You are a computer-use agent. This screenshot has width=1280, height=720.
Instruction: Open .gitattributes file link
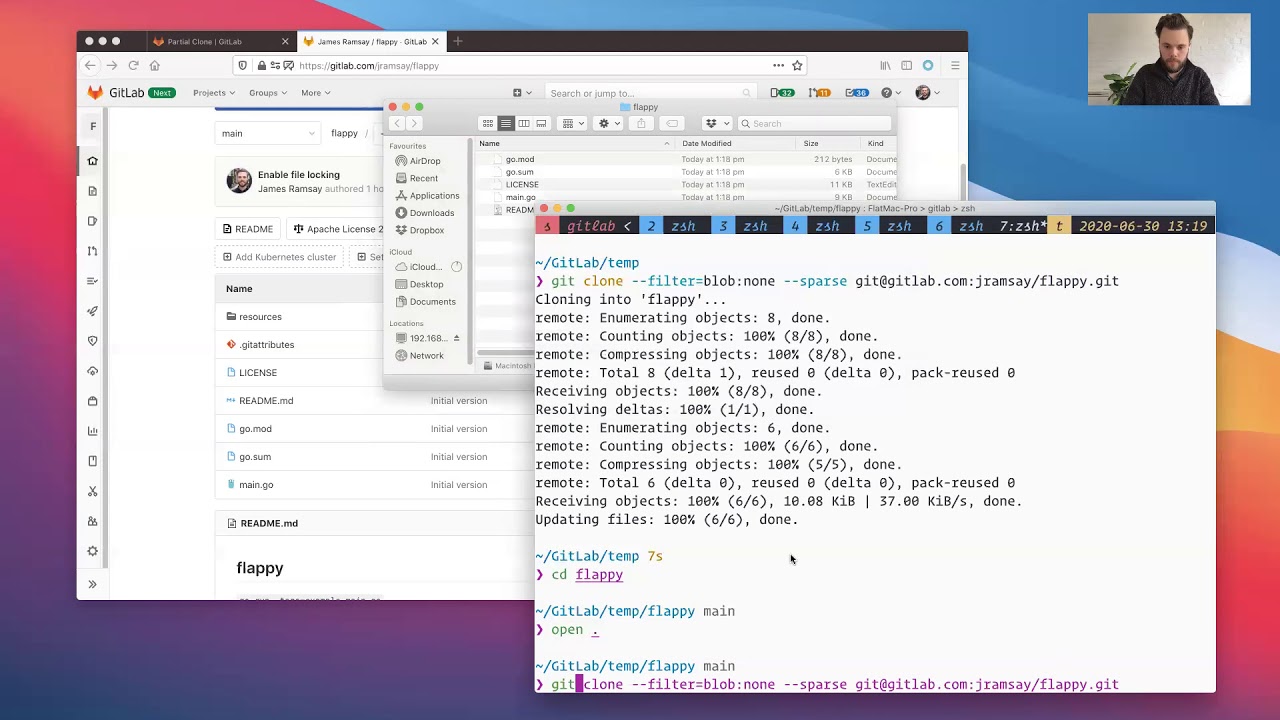267,345
